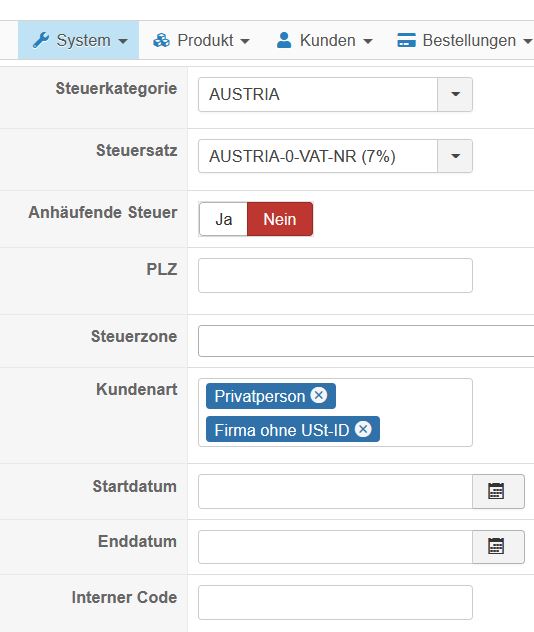This screenshot has height=632, width=534.
Task: Click into the Steuerzone field
Action: tap(366, 341)
